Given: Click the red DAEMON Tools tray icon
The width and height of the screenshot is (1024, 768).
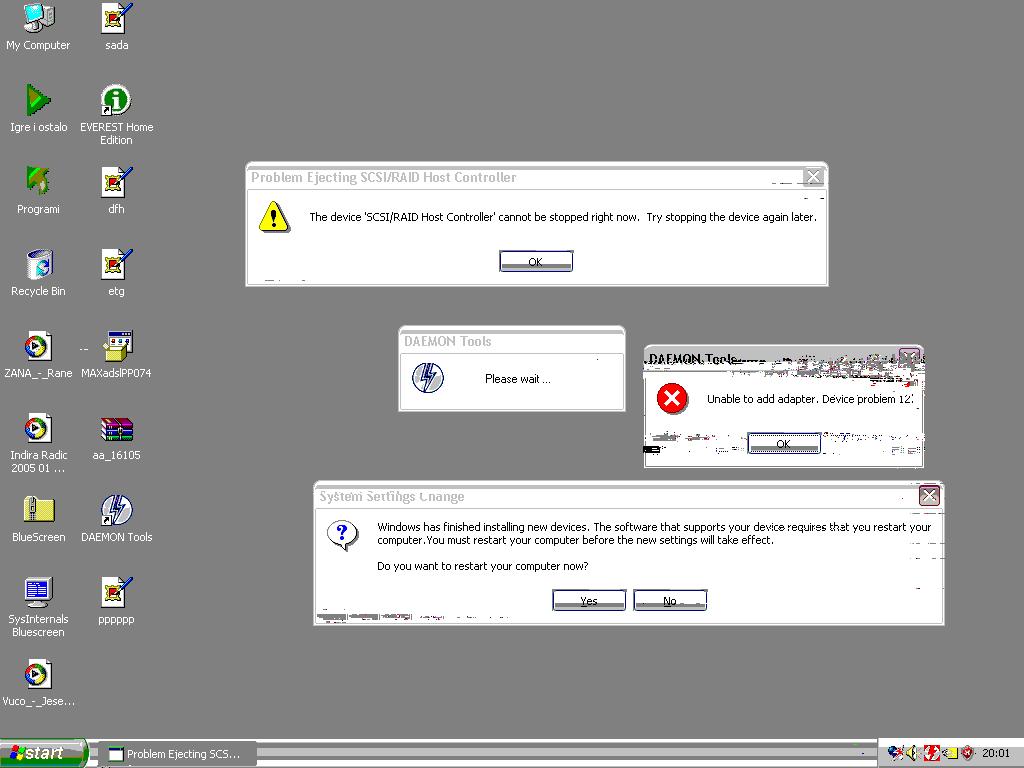Looking at the screenshot, I should pos(931,753).
